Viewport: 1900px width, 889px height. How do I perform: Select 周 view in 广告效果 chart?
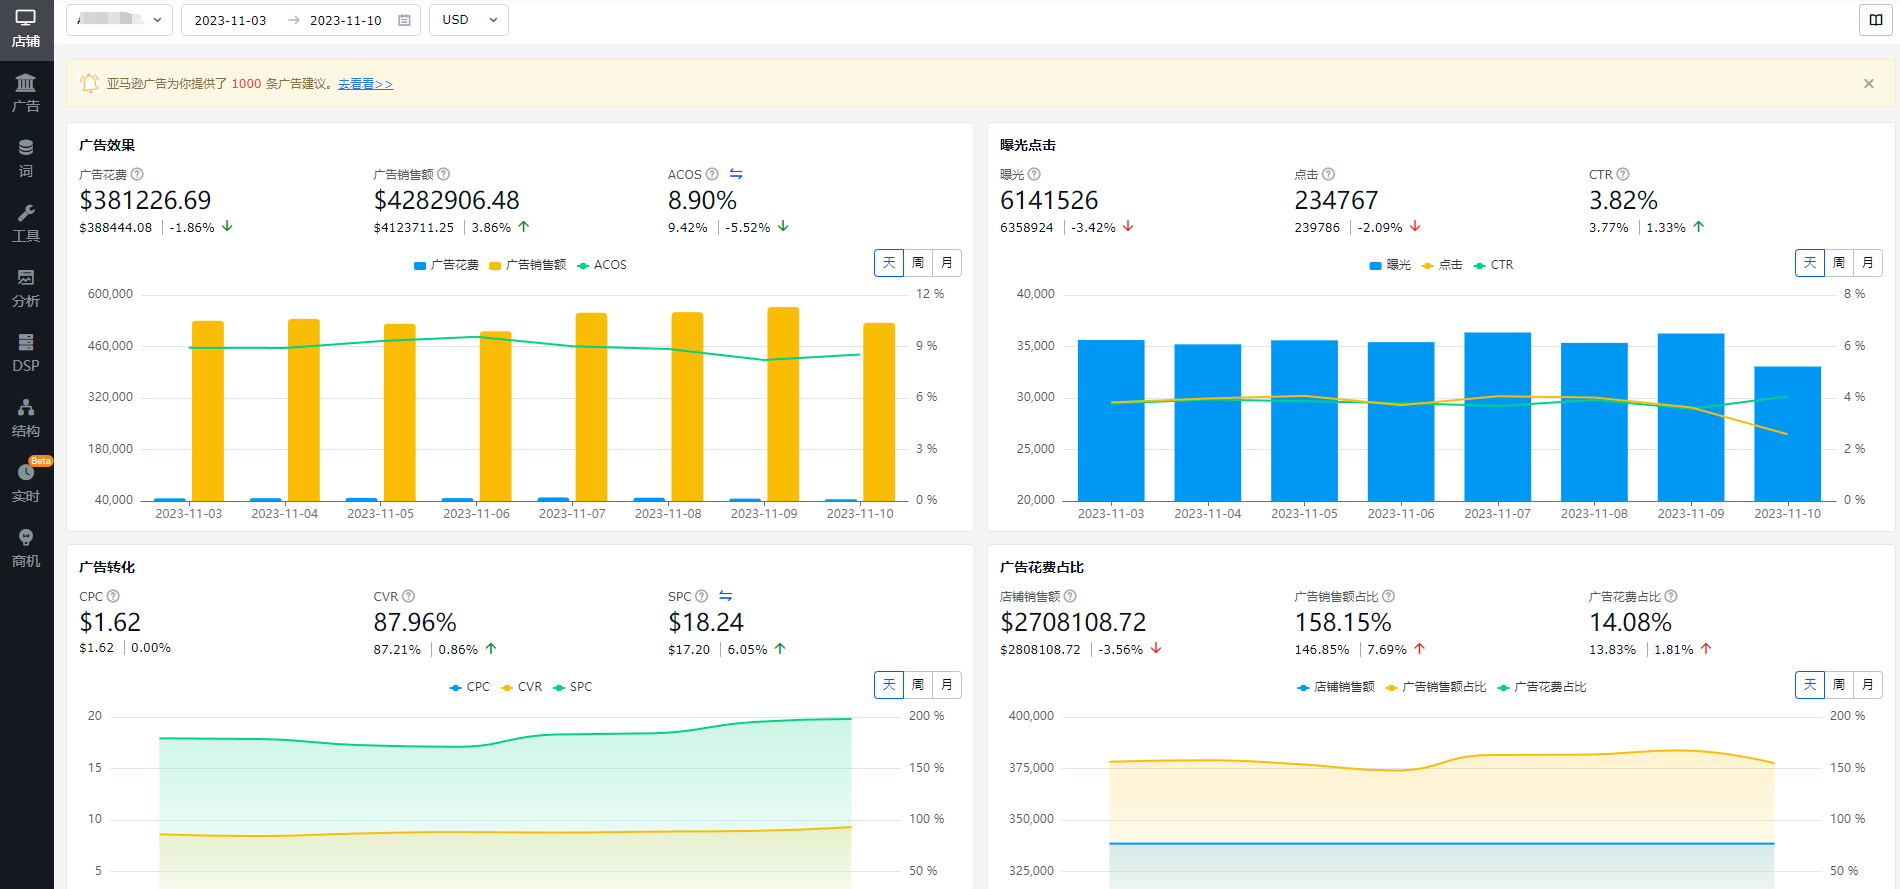tap(918, 263)
